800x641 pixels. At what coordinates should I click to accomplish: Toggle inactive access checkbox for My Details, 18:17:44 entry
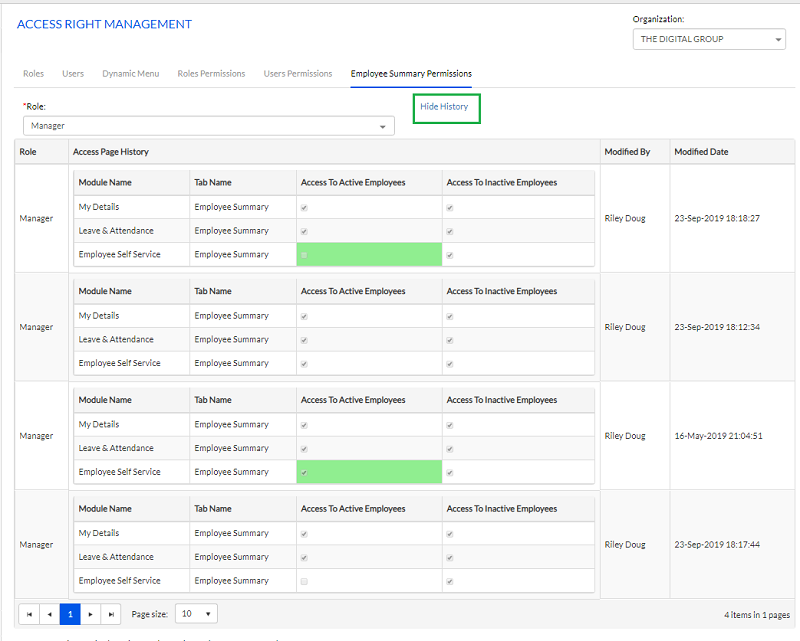point(450,534)
